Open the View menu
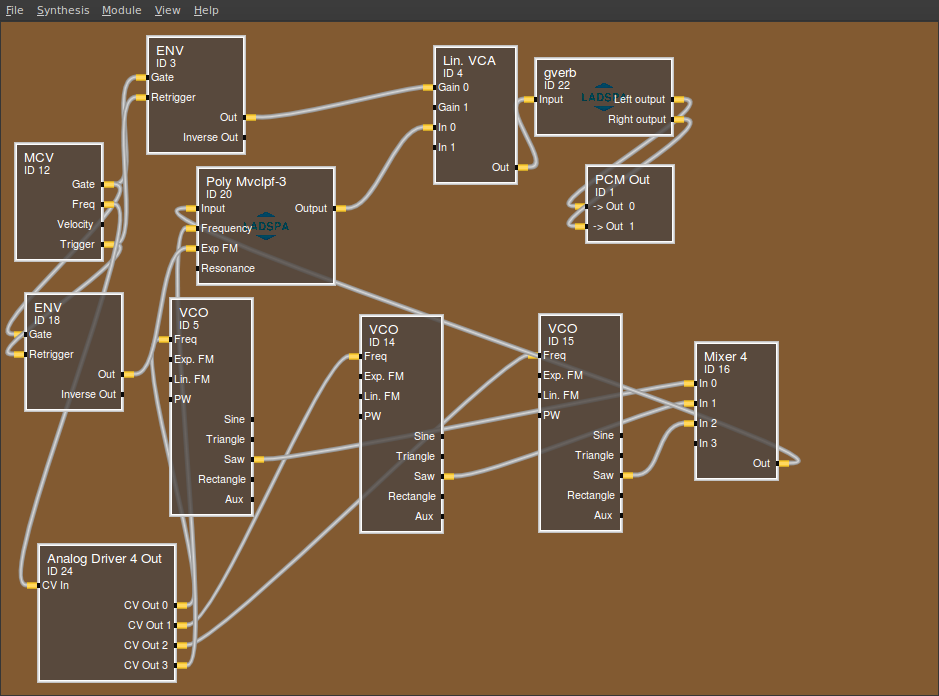 tap(167, 10)
